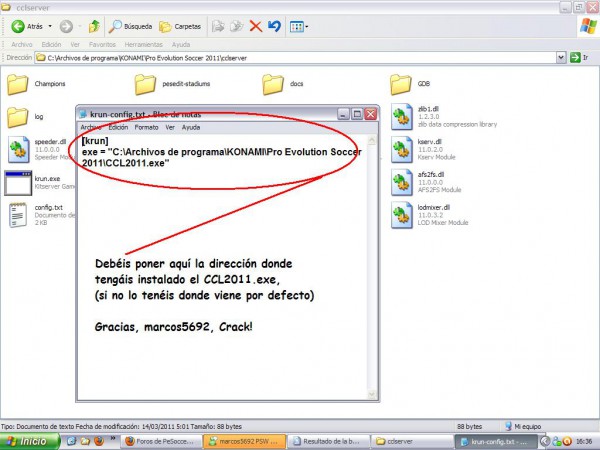Select the config.txt document icon

(18, 215)
